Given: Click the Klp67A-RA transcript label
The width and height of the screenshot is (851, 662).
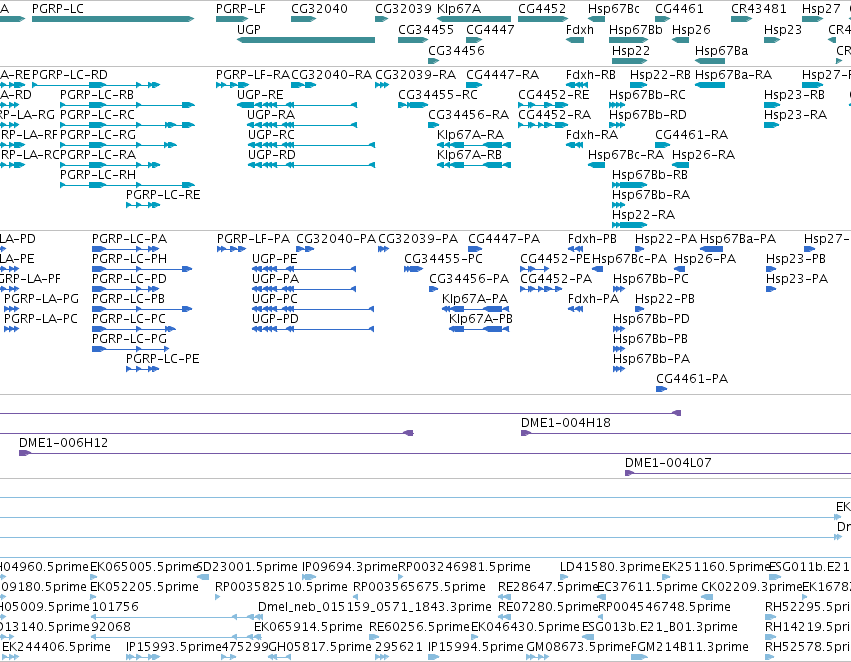Looking at the screenshot, I should [471, 135].
